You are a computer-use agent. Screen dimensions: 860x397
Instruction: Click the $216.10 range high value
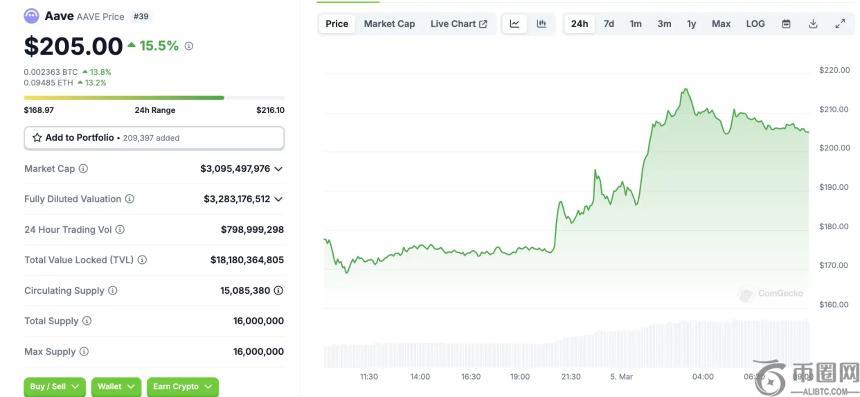[270, 110]
